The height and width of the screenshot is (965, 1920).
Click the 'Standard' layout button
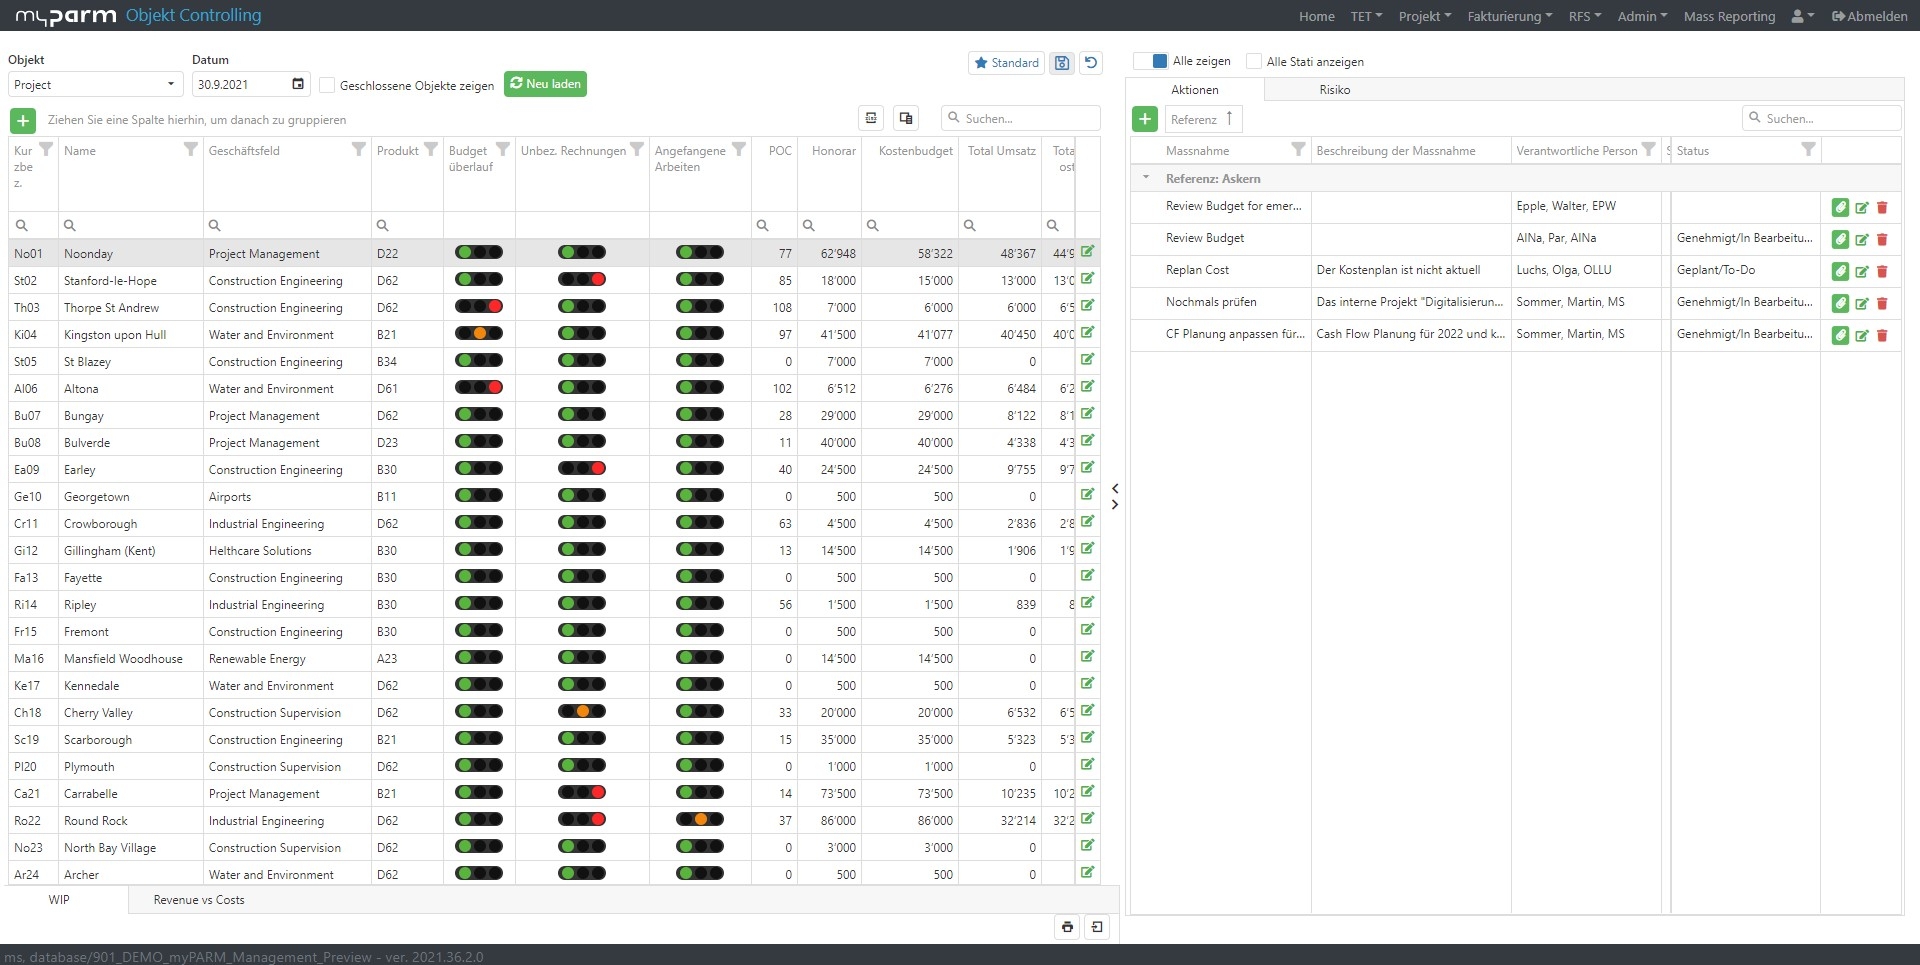pos(1006,63)
